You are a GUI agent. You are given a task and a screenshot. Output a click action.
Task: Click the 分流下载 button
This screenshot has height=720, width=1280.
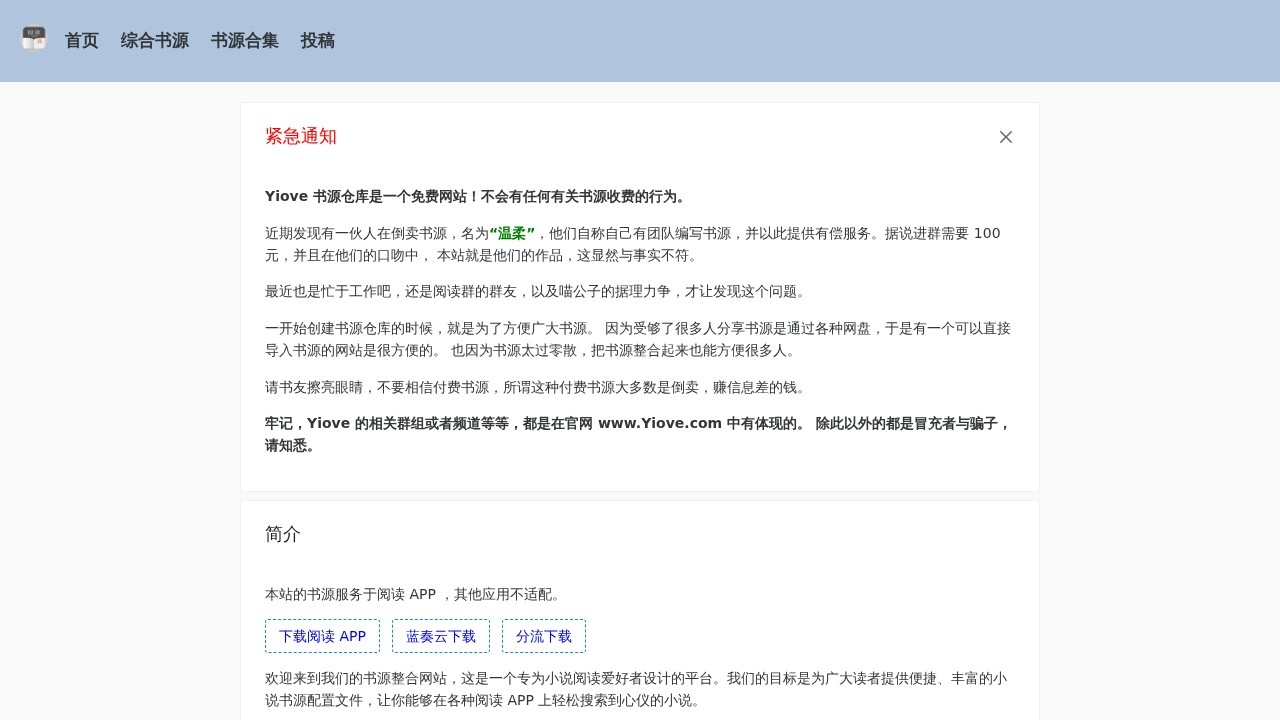tap(544, 636)
